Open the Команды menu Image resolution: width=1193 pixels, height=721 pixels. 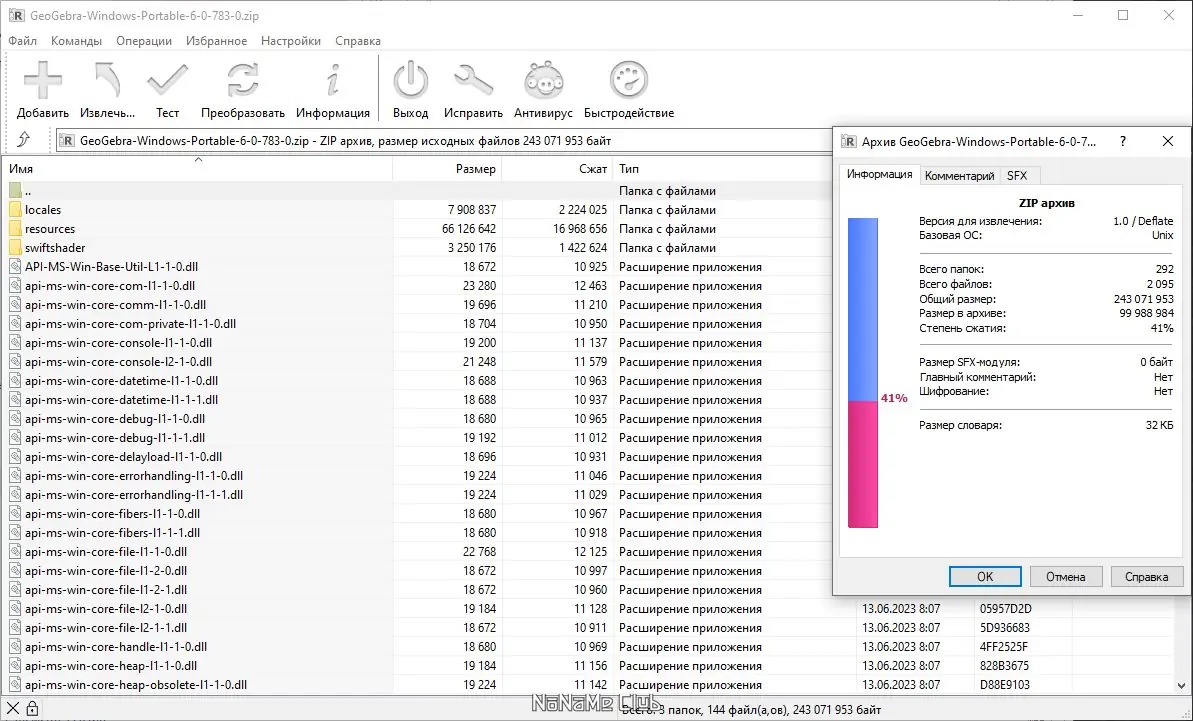tap(76, 41)
